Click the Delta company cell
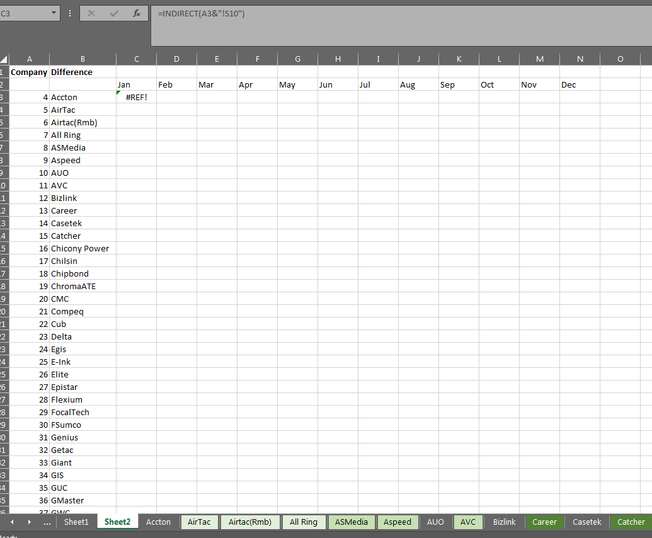Viewport: 652px width, 538px height. [x=83, y=337]
